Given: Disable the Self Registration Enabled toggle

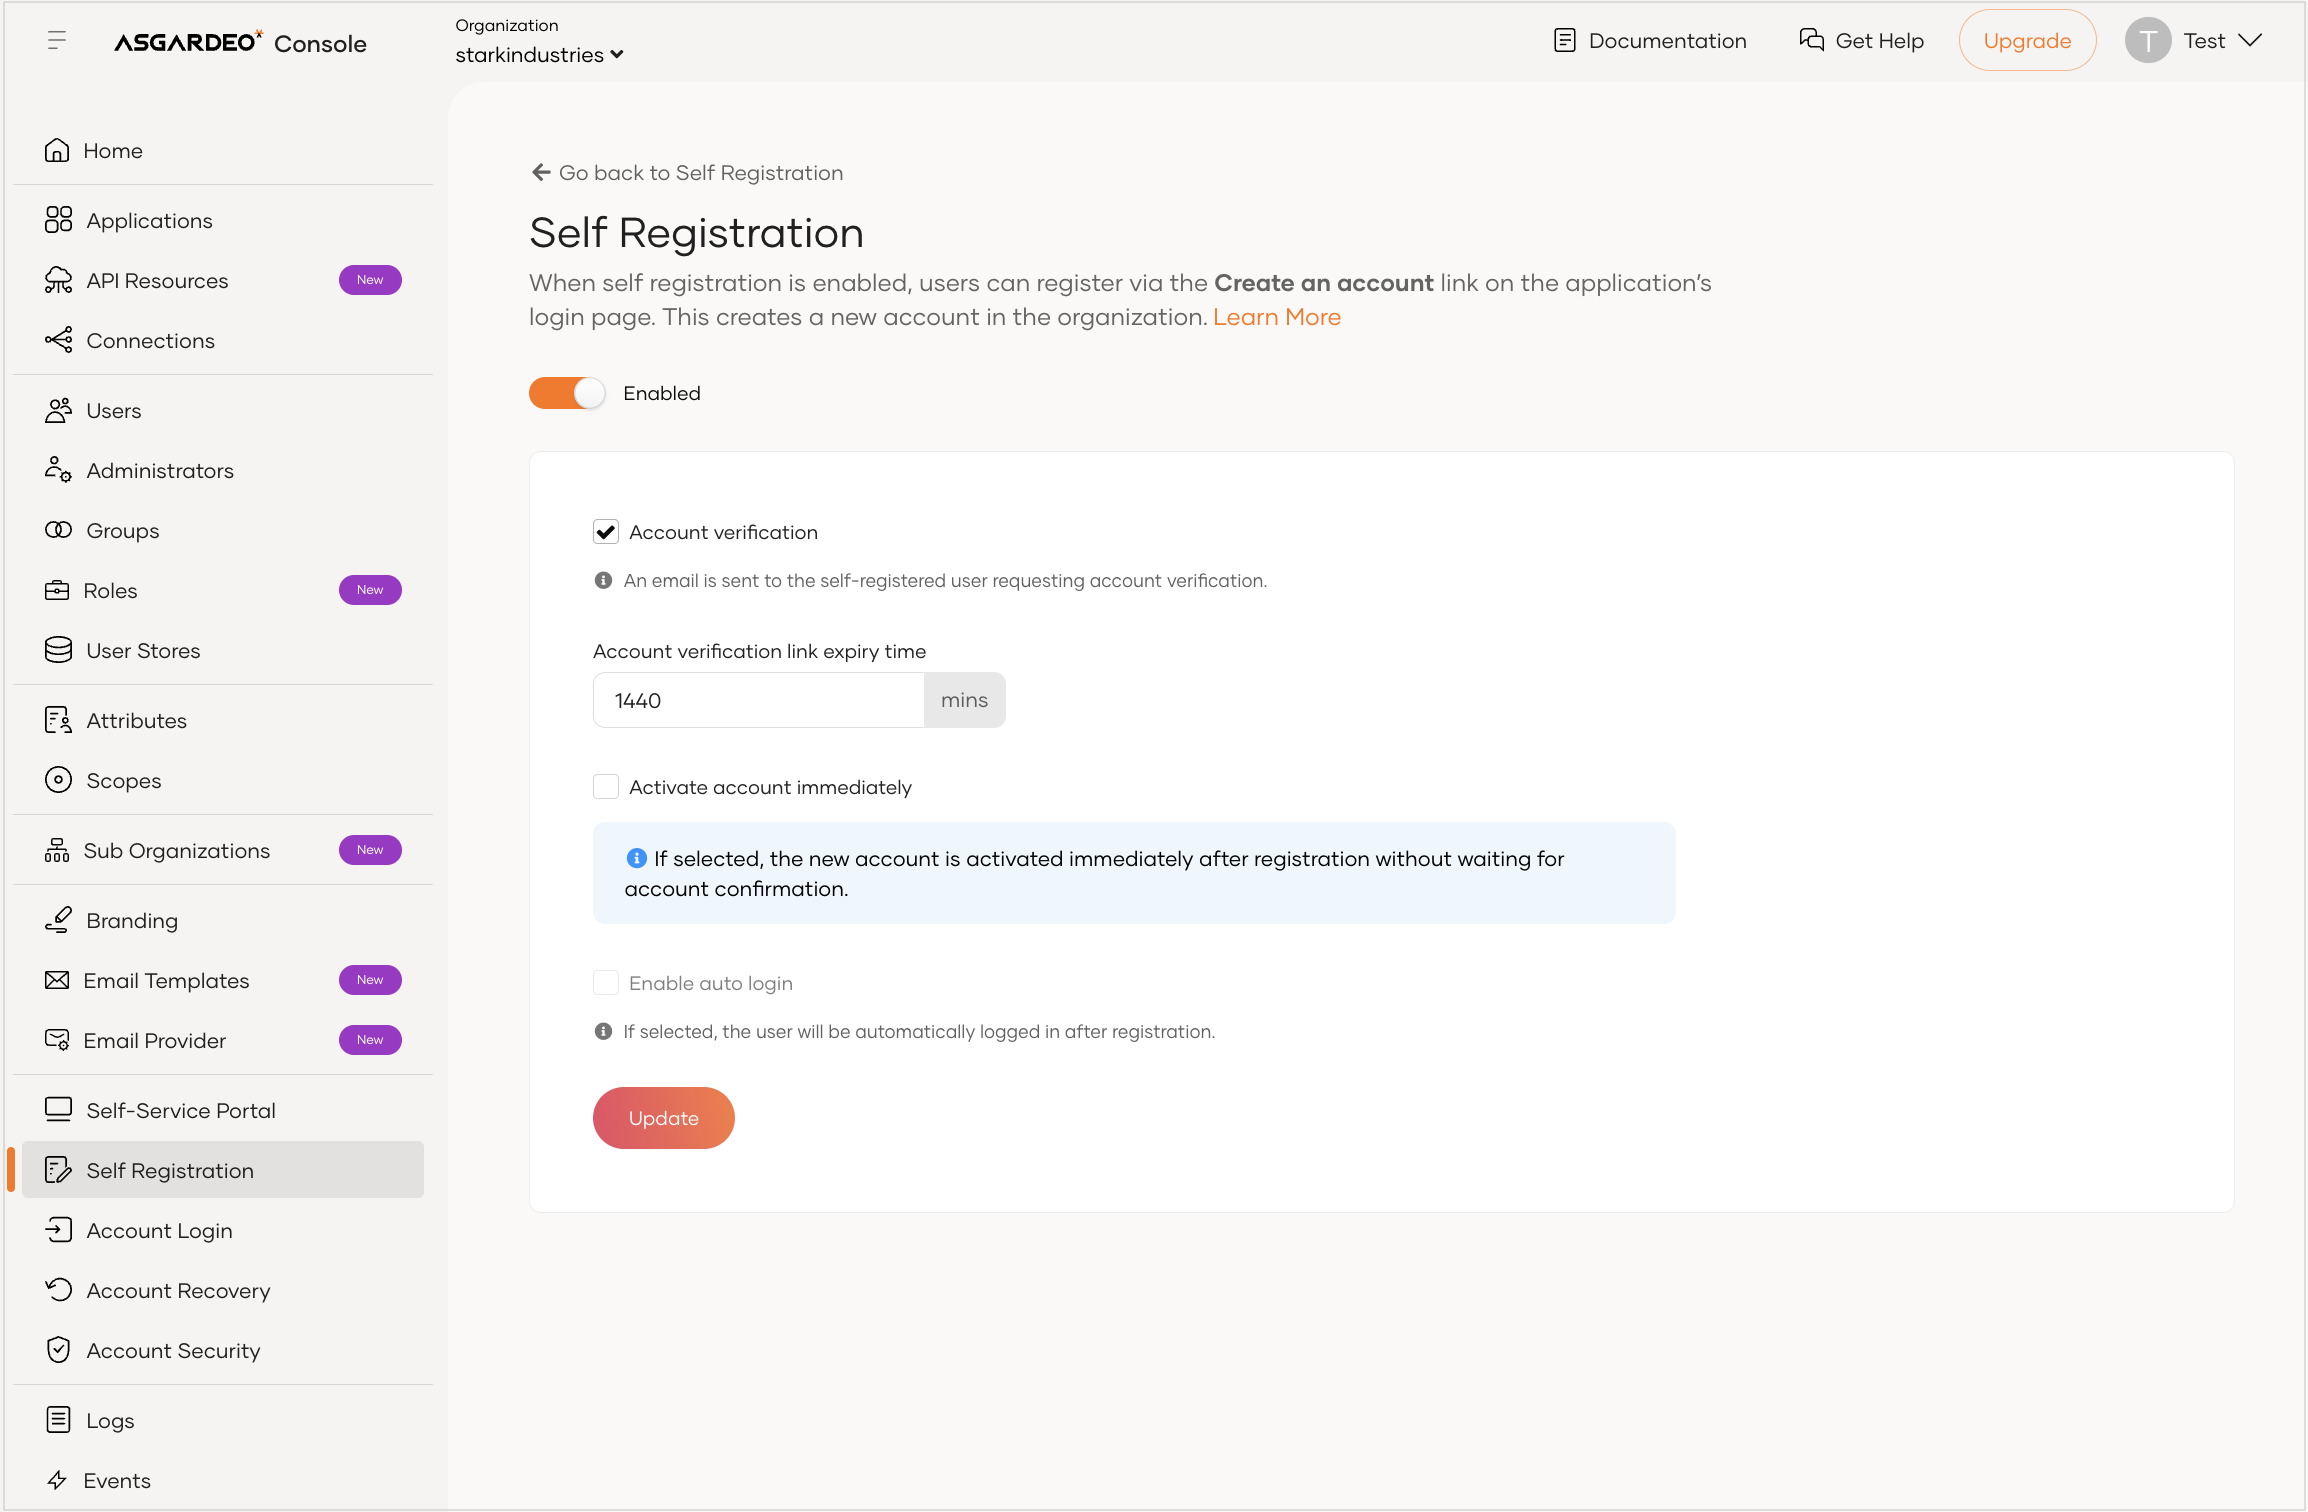Looking at the screenshot, I should tap(567, 393).
